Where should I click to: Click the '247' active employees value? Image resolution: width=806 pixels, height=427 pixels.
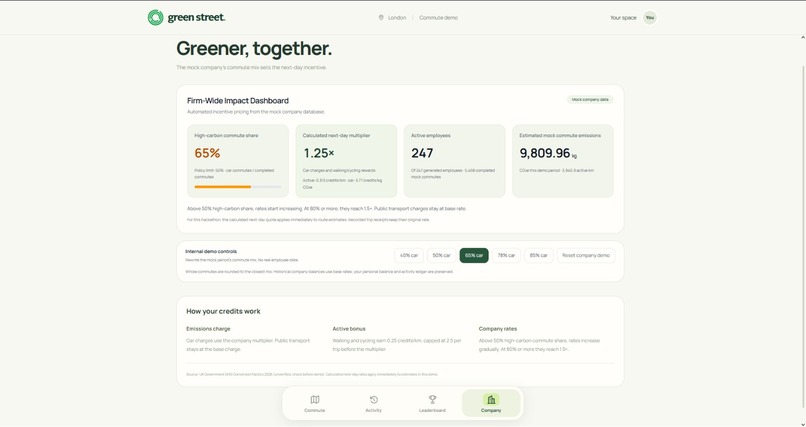point(422,153)
